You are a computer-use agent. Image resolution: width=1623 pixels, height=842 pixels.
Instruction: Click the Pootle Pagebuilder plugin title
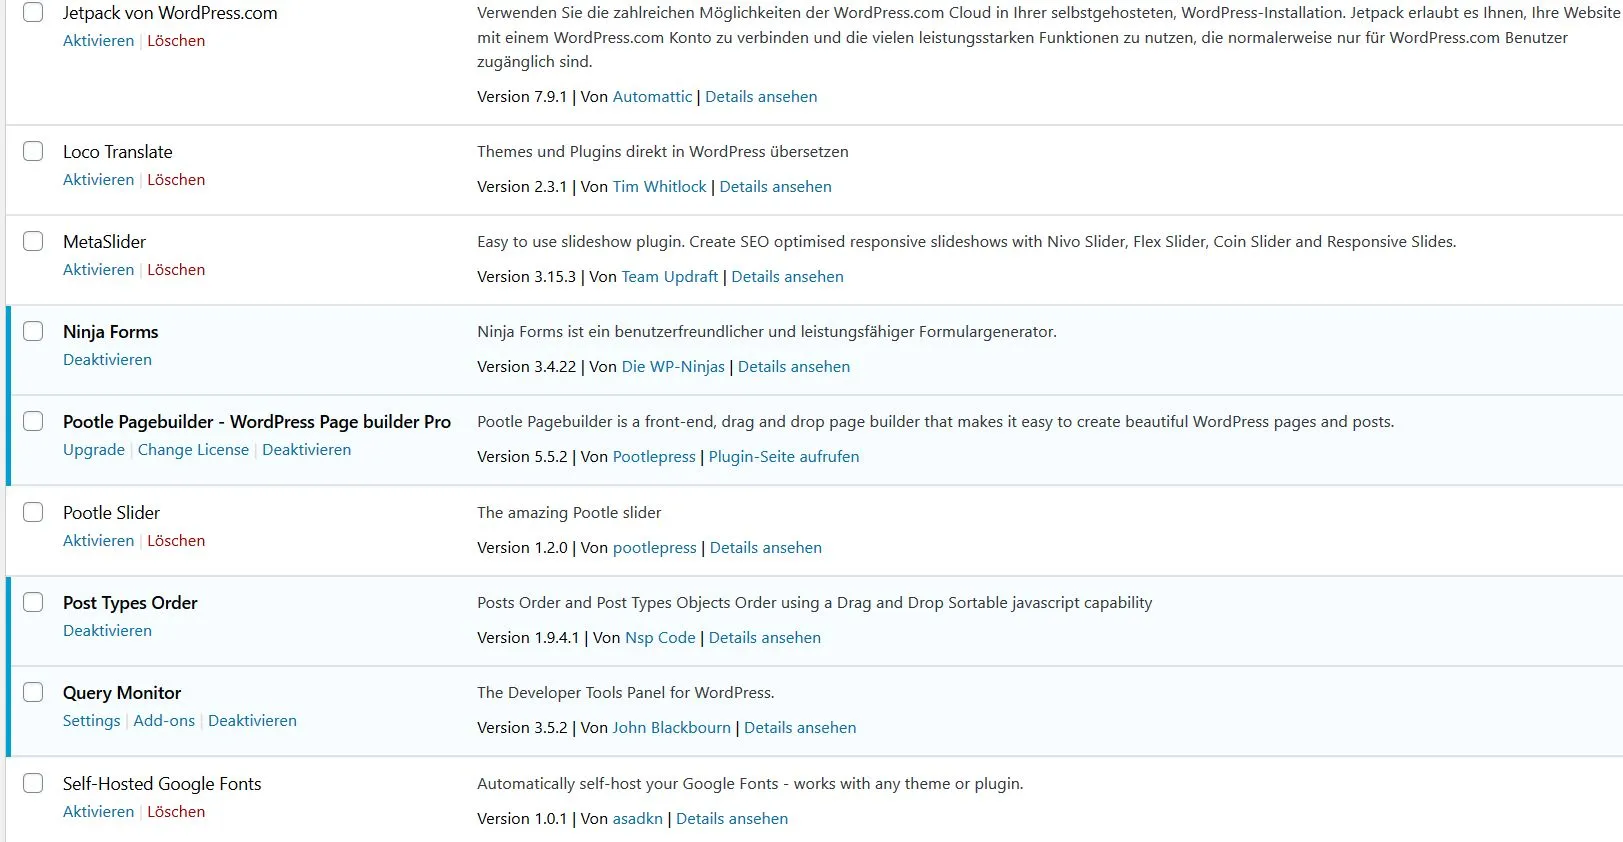257,422
